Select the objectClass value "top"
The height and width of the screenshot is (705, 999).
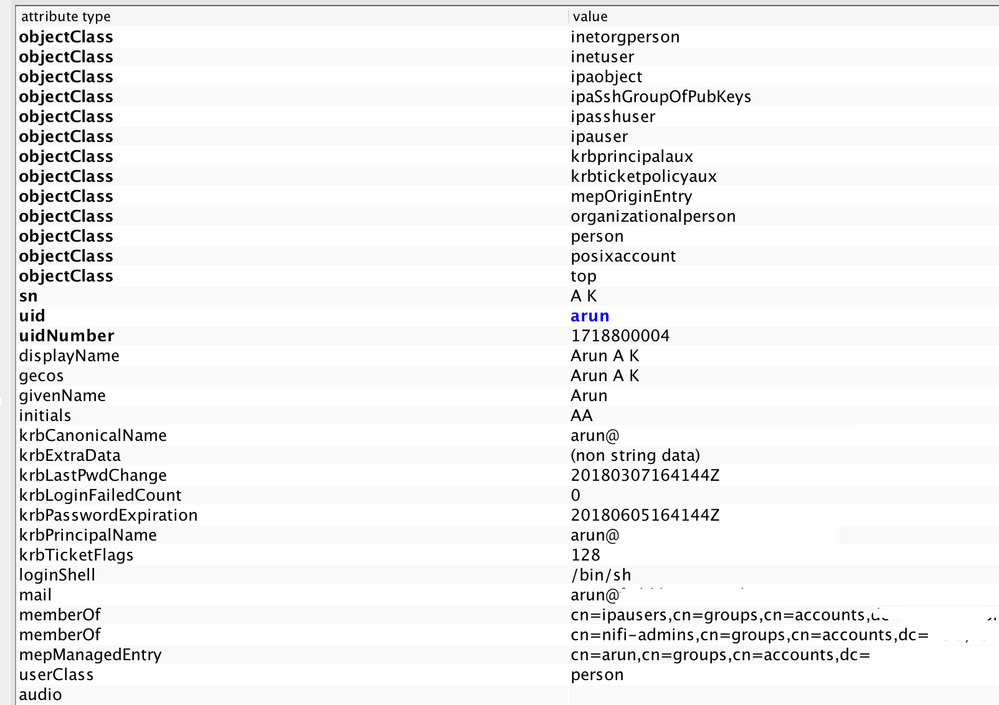point(583,276)
